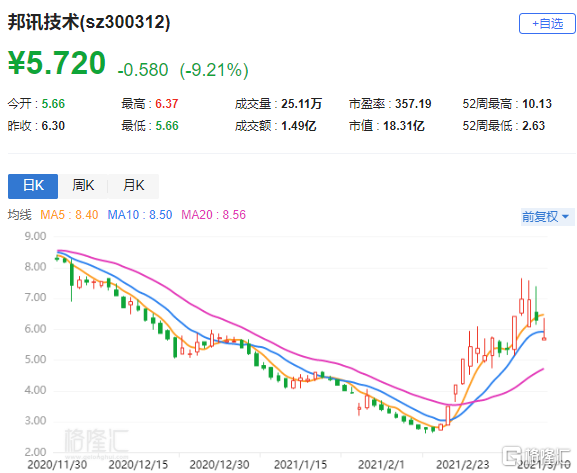
Task: Click the 2020/12/15 date axis label
Action: (138, 465)
